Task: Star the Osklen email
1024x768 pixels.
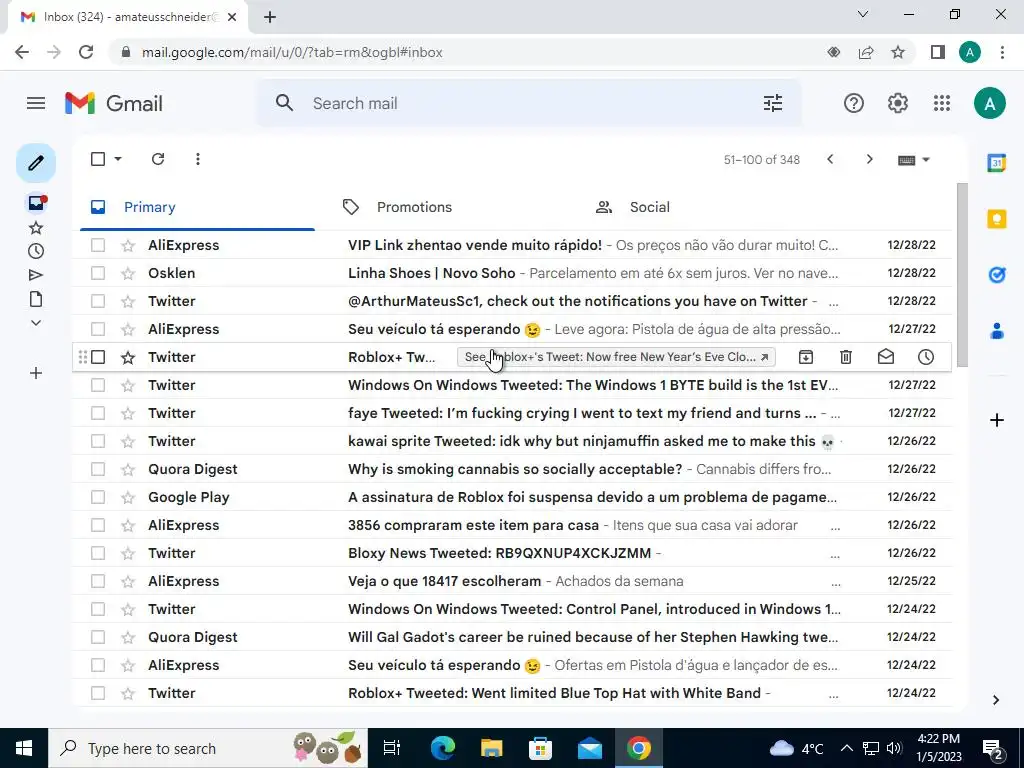Action: [x=128, y=273]
